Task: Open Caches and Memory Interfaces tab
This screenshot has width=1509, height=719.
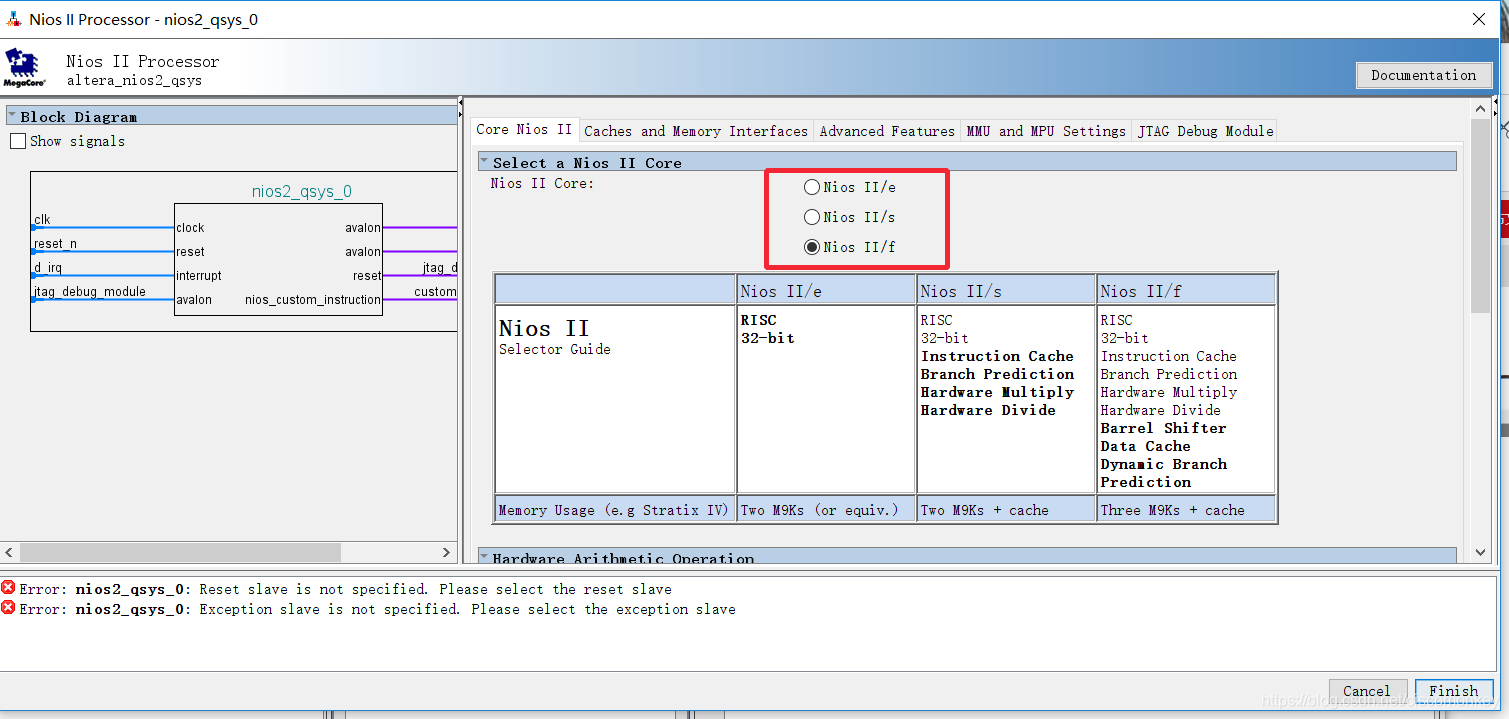Action: 696,131
